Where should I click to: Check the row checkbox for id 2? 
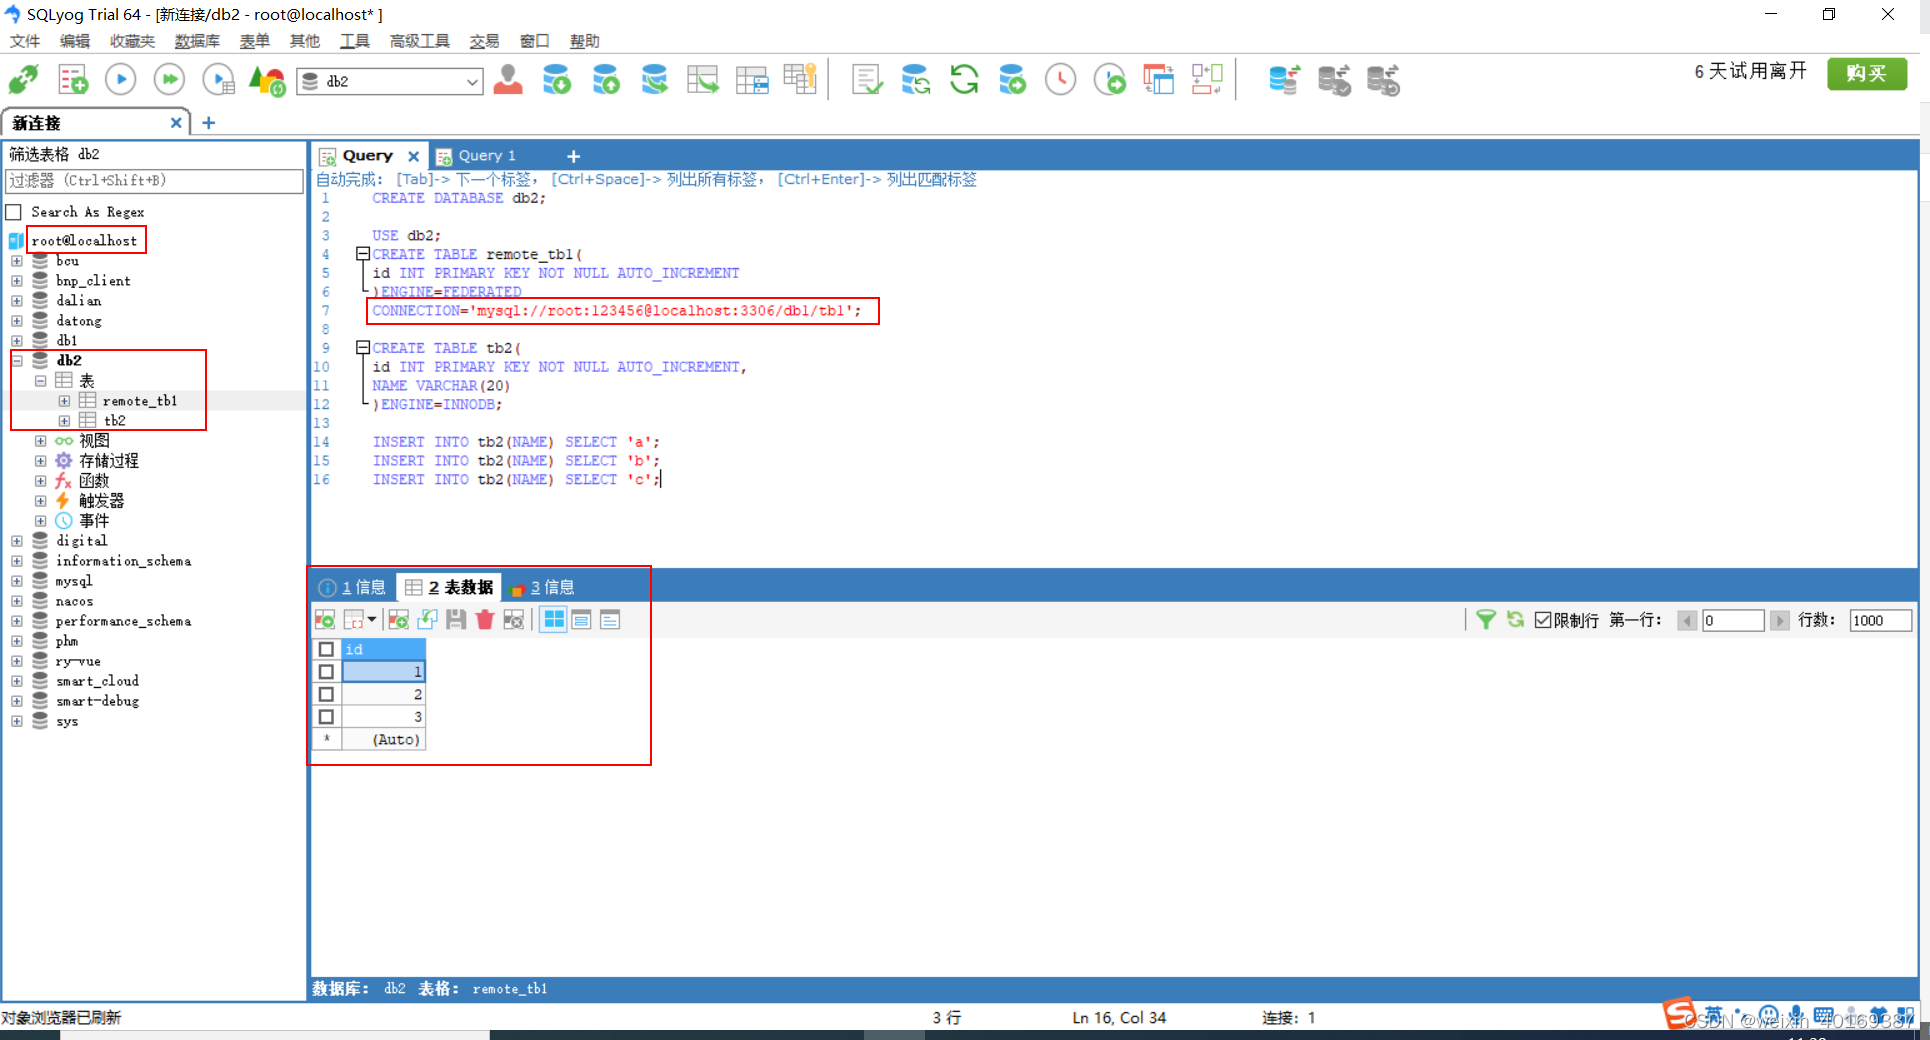point(326,694)
